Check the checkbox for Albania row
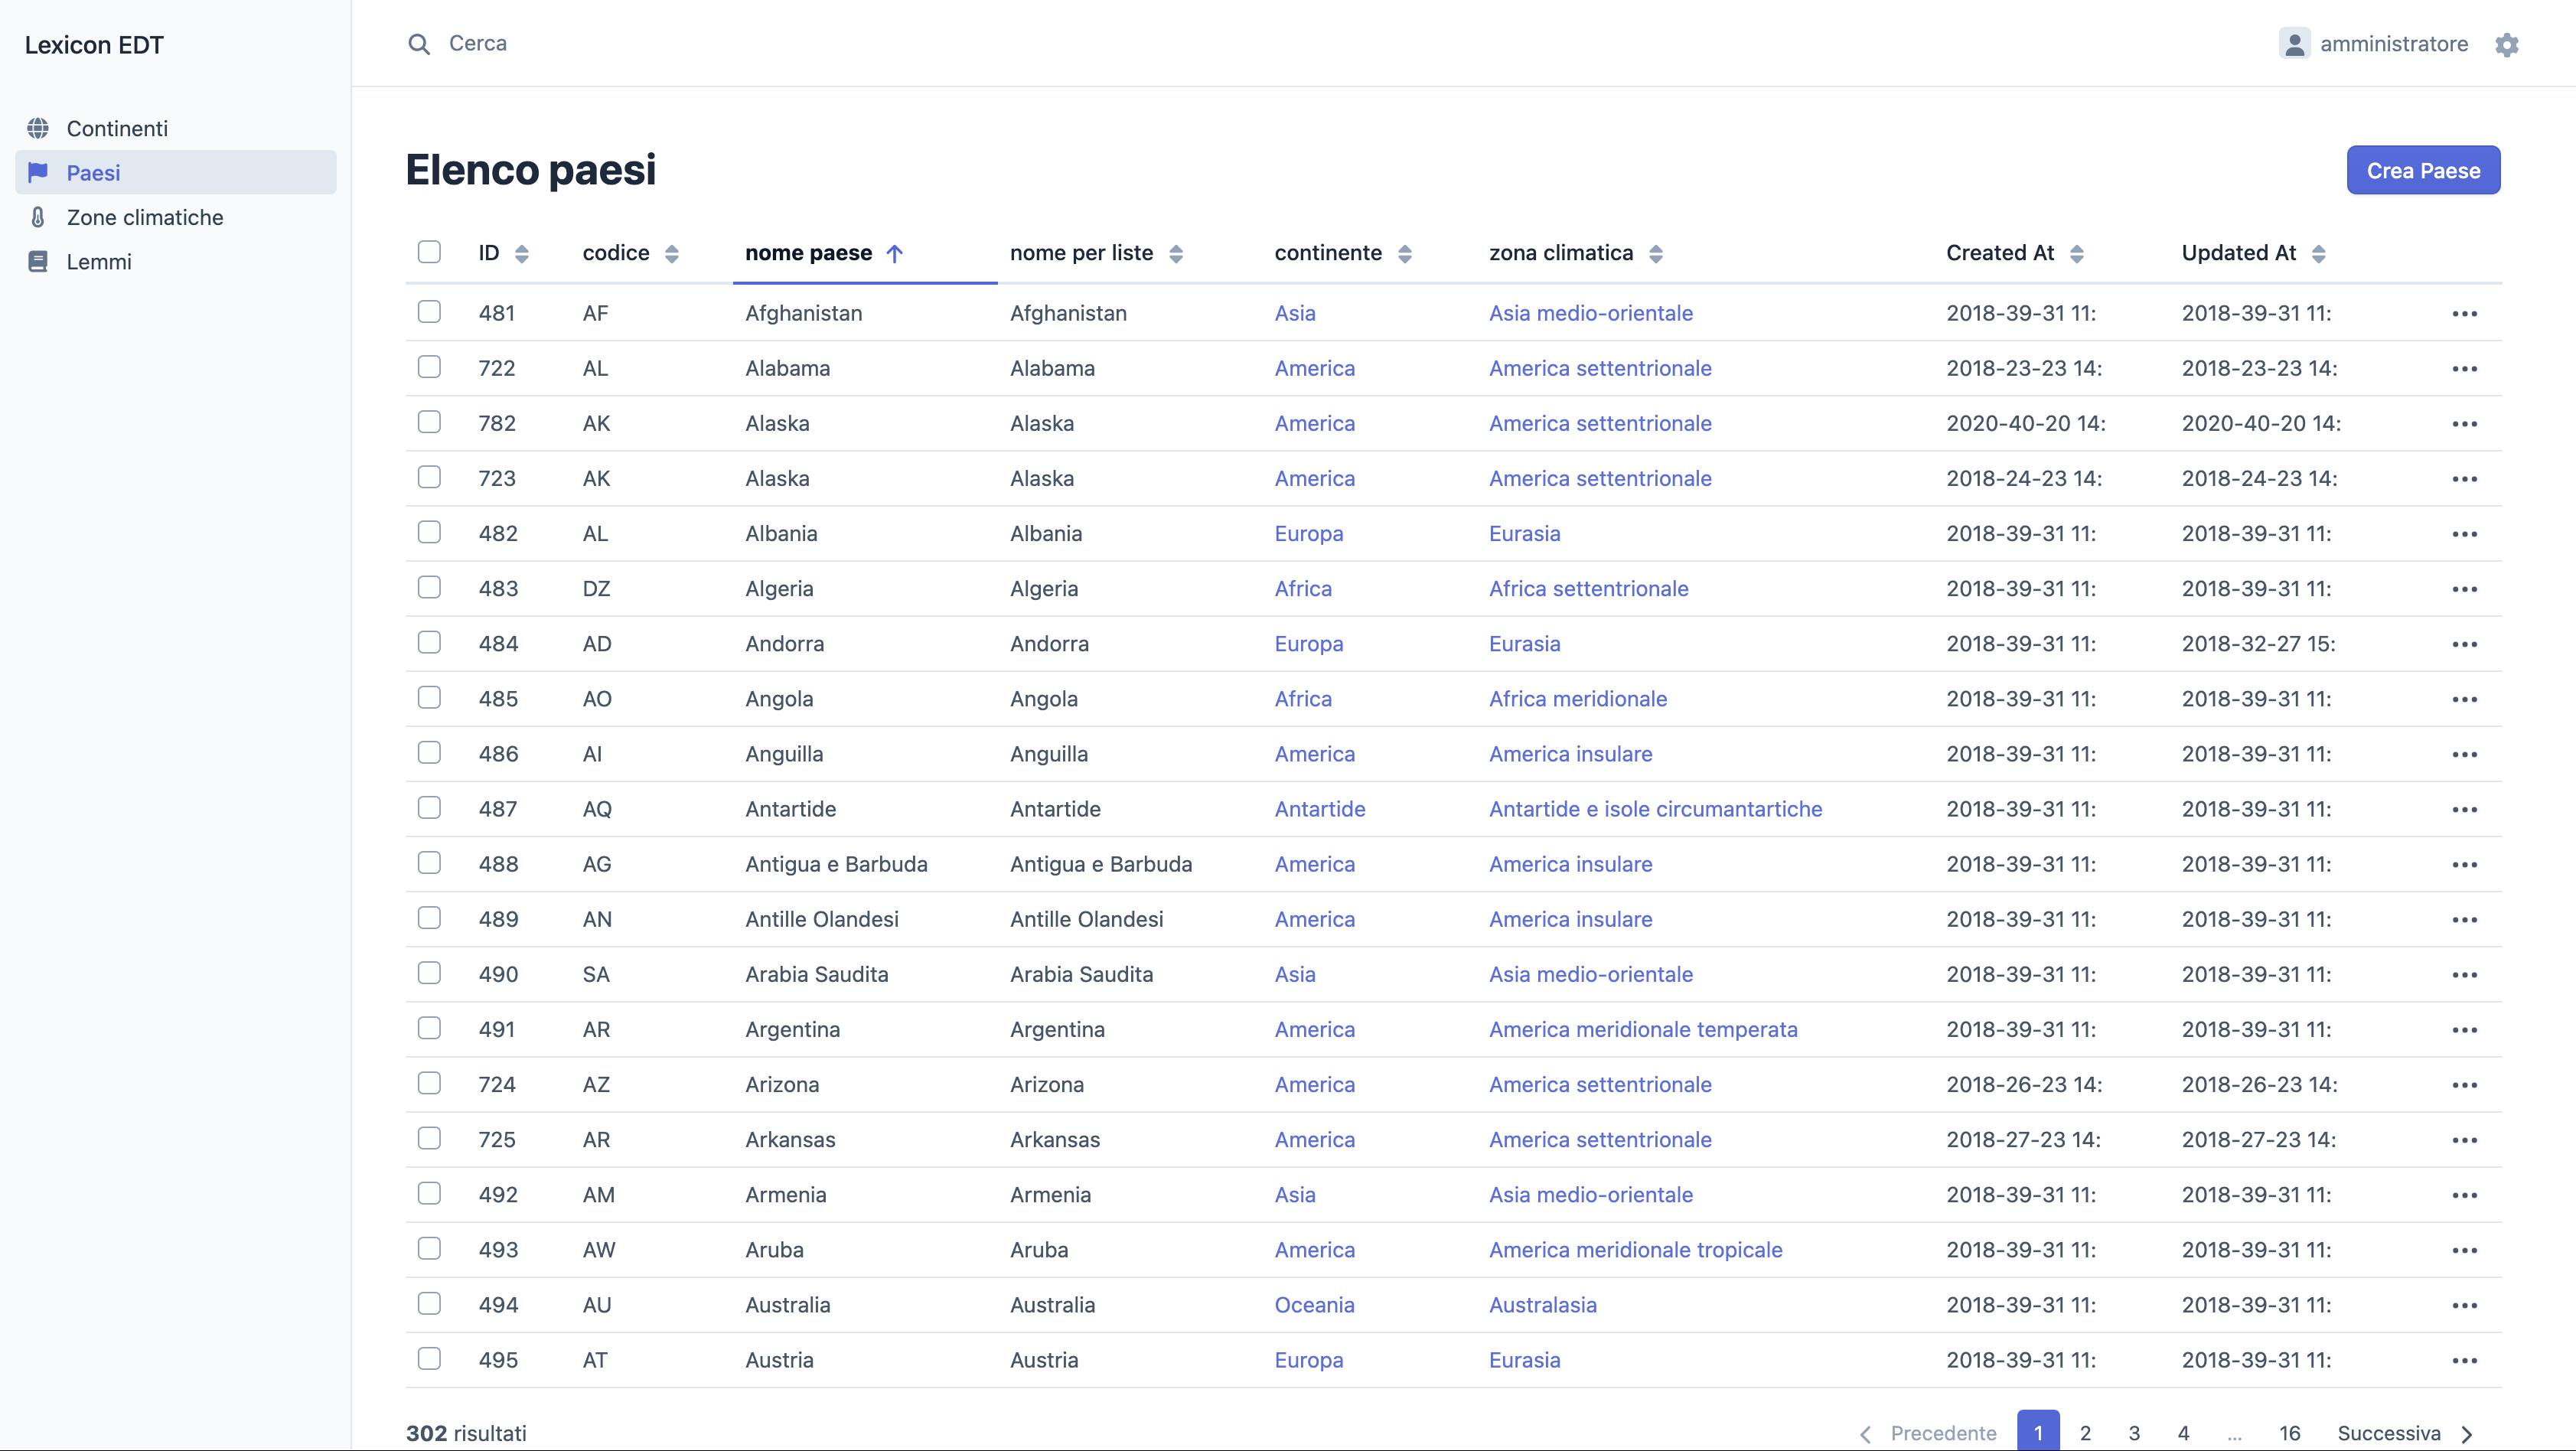Image resolution: width=2576 pixels, height=1451 pixels. [429, 532]
